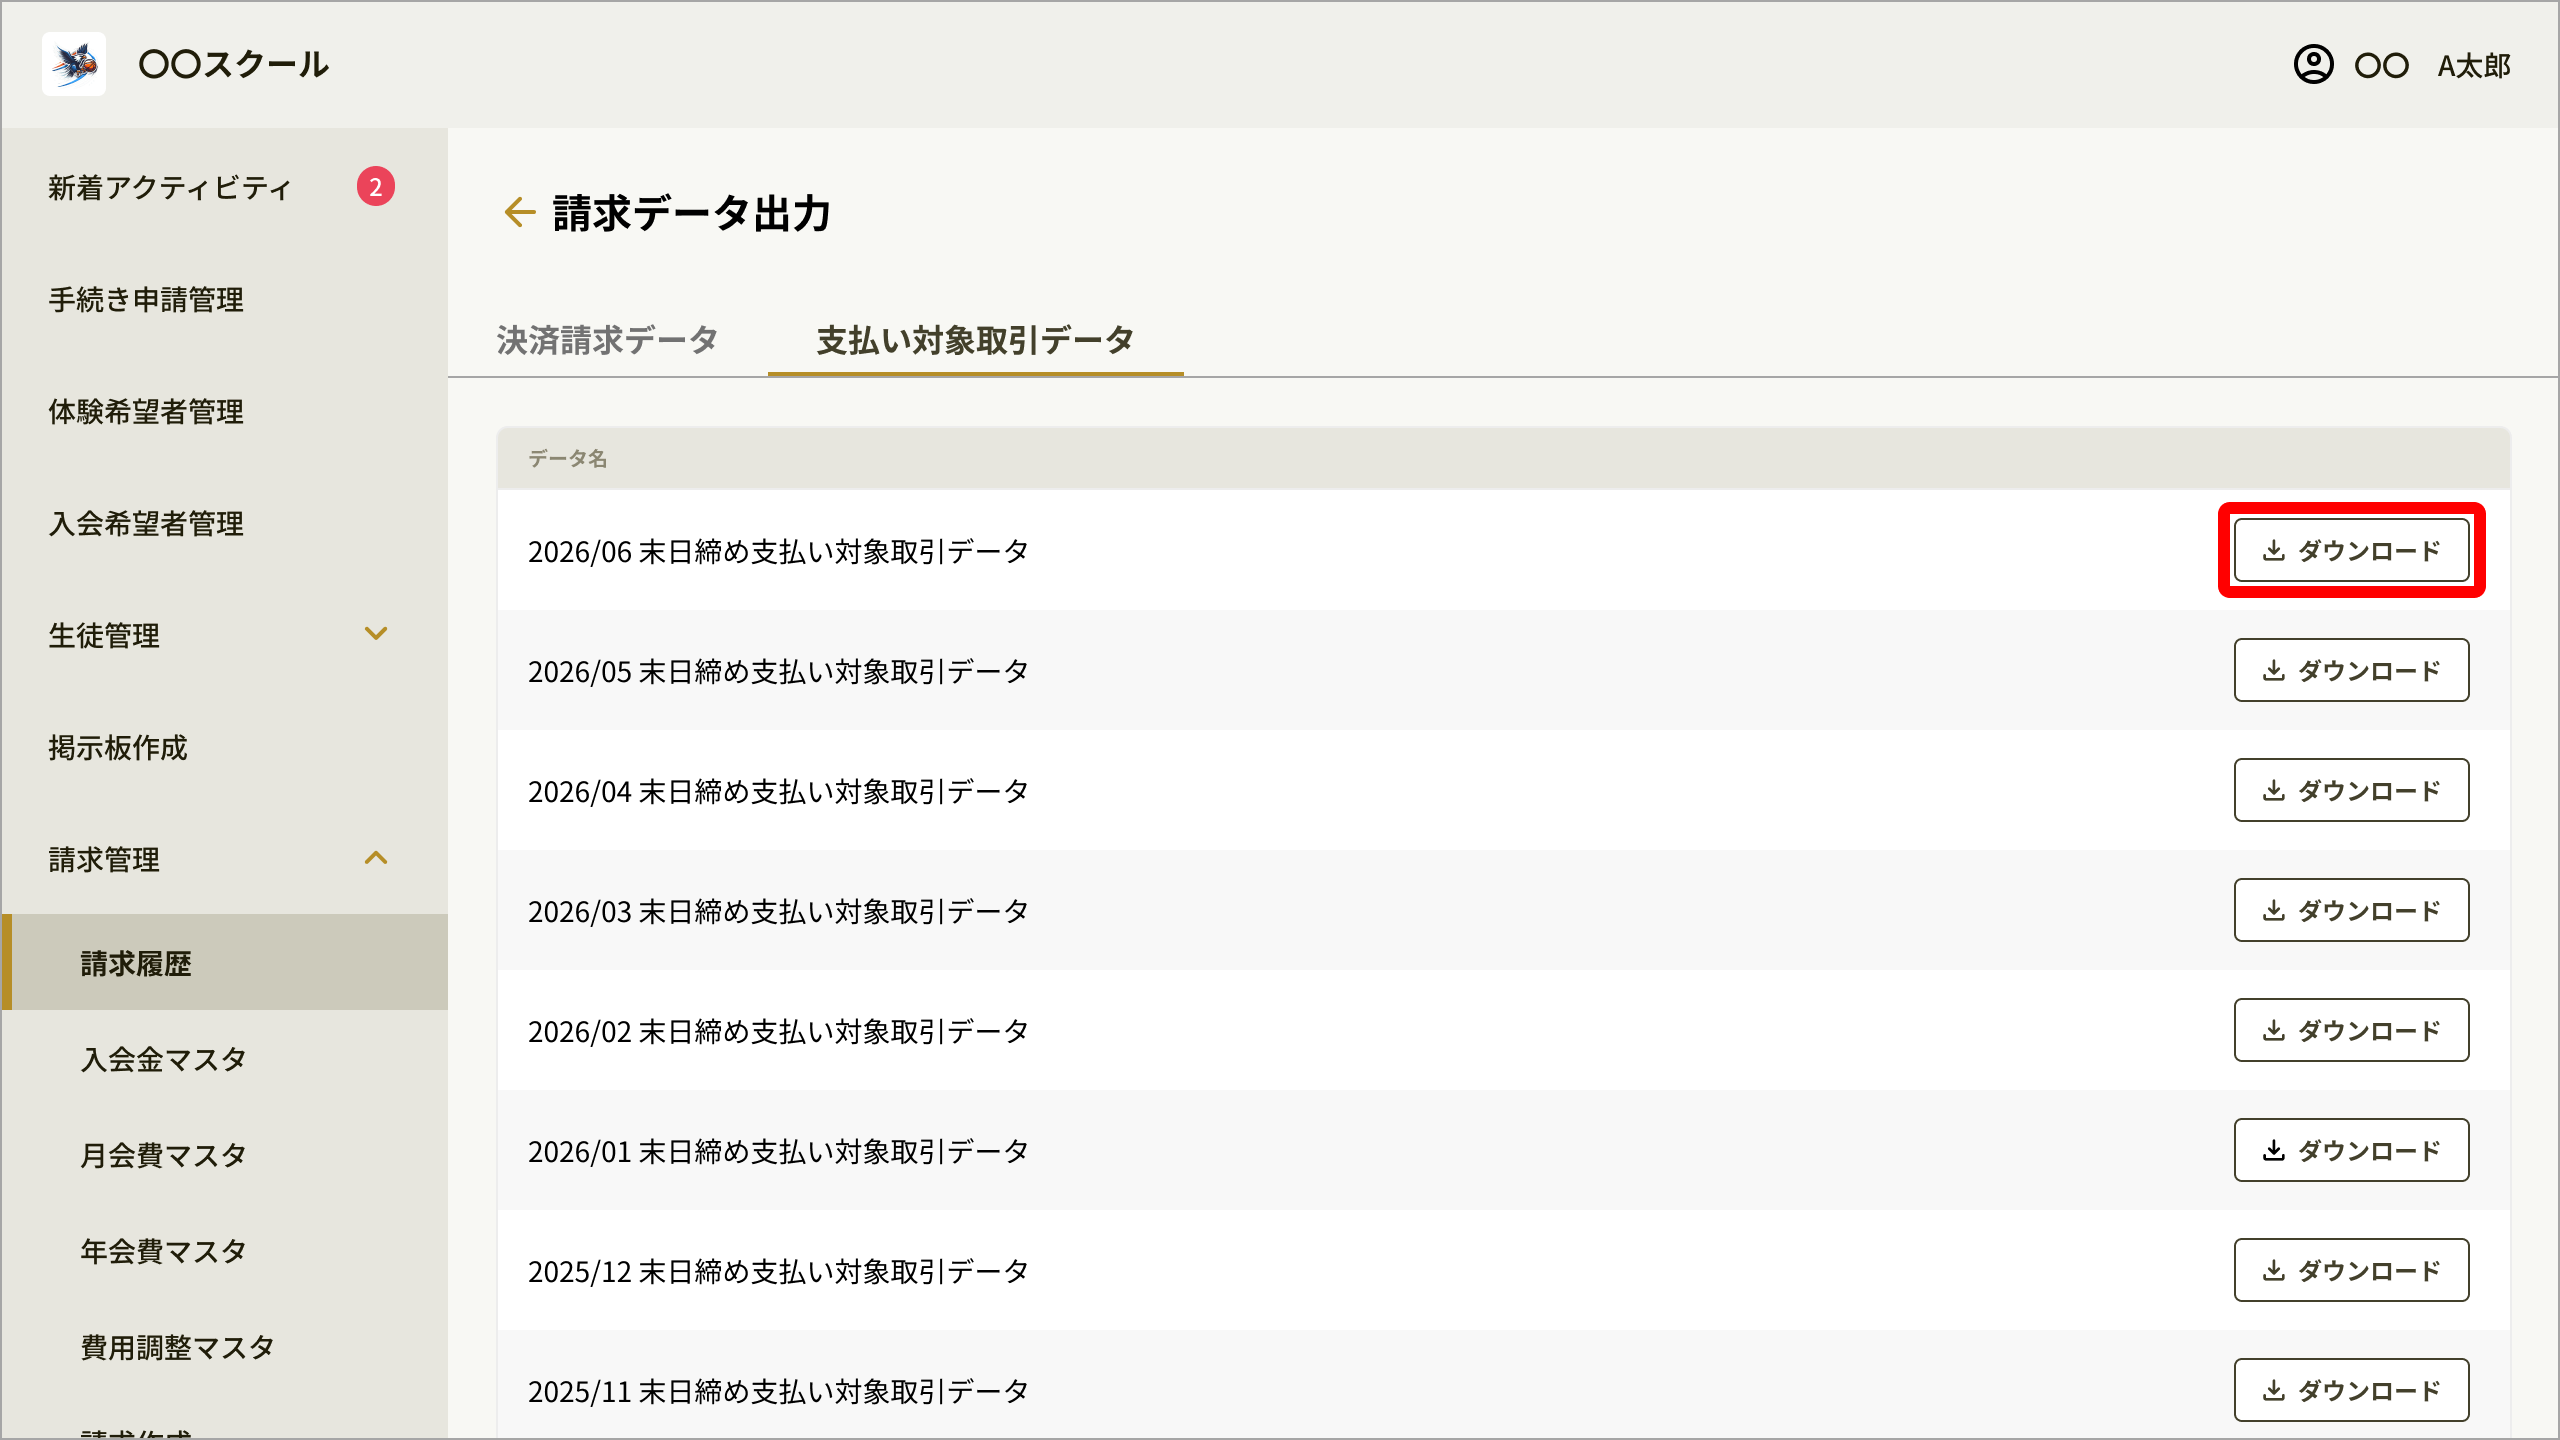Viewport: 2560px width, 1440px height.
Task: Download the 2025/11 transaction data
Action: pyautogui.click(x=2351, y=1390)
